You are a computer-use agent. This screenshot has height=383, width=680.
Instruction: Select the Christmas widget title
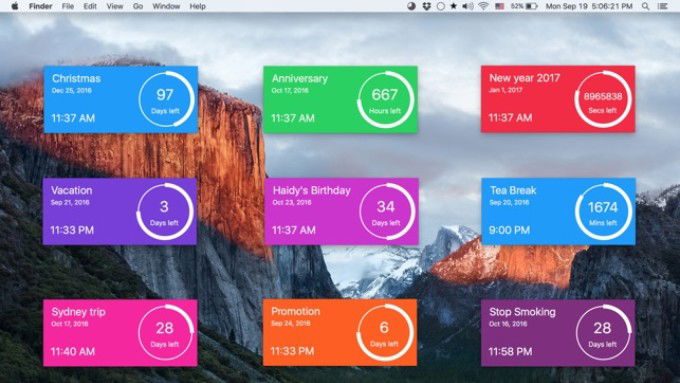(x=76, y=79)
